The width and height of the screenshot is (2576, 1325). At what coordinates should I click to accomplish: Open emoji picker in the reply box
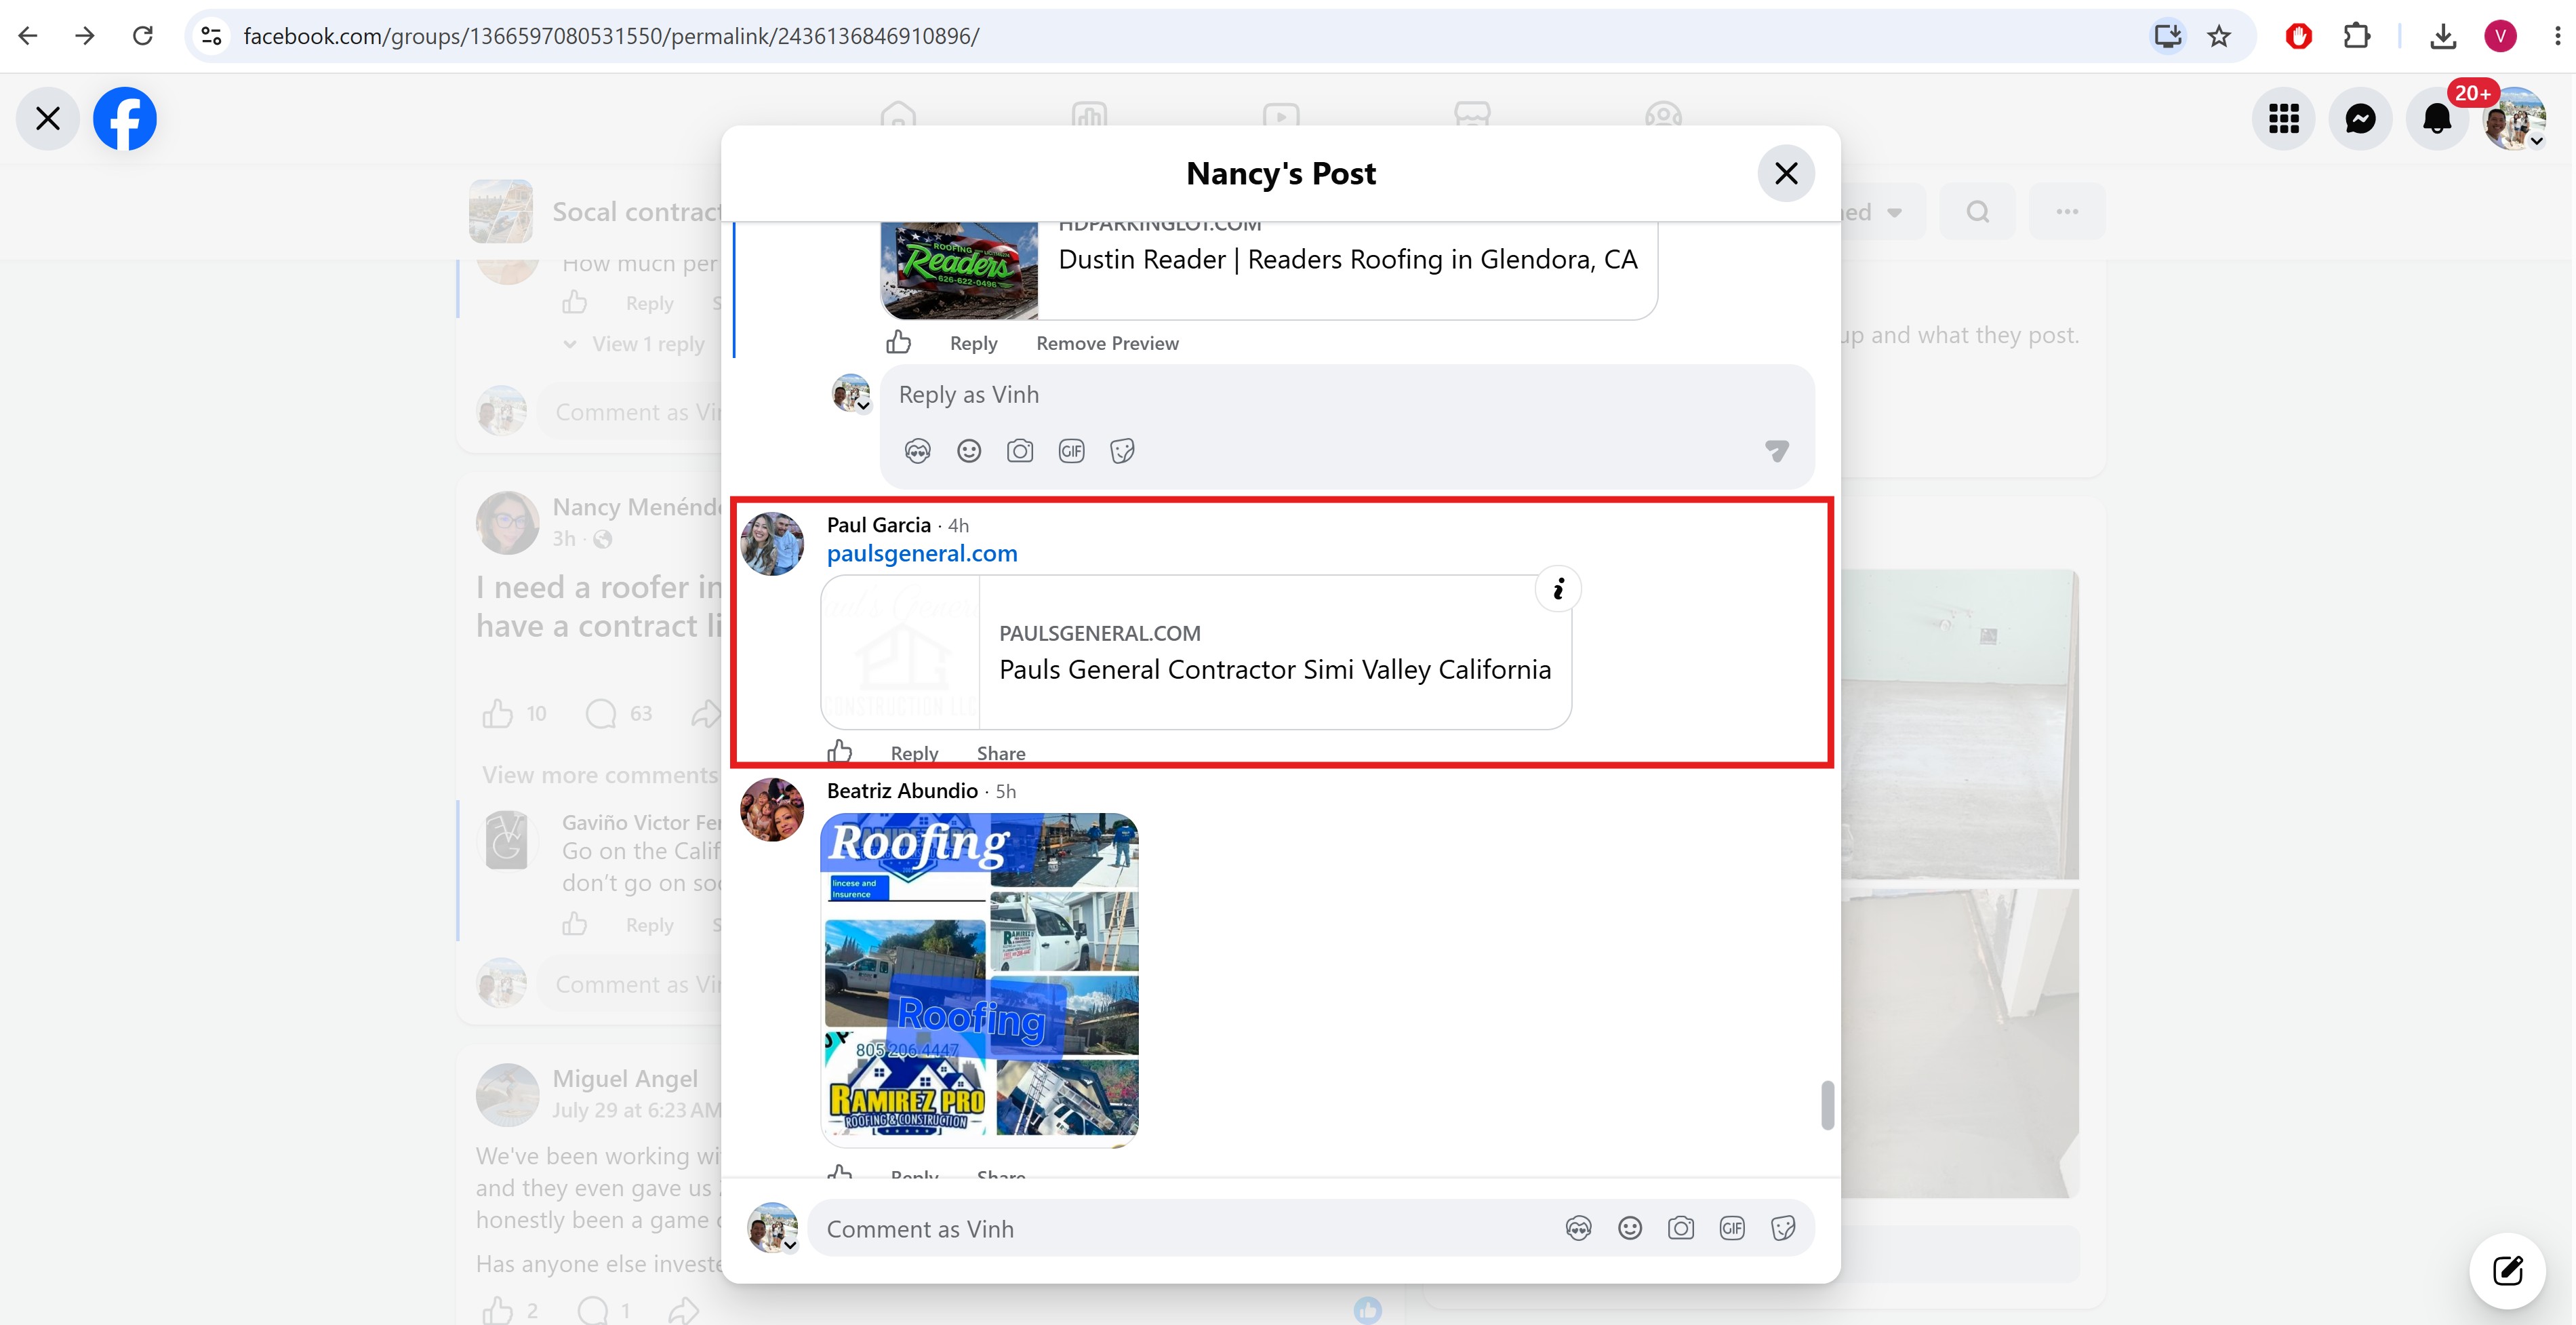point(969,451)
